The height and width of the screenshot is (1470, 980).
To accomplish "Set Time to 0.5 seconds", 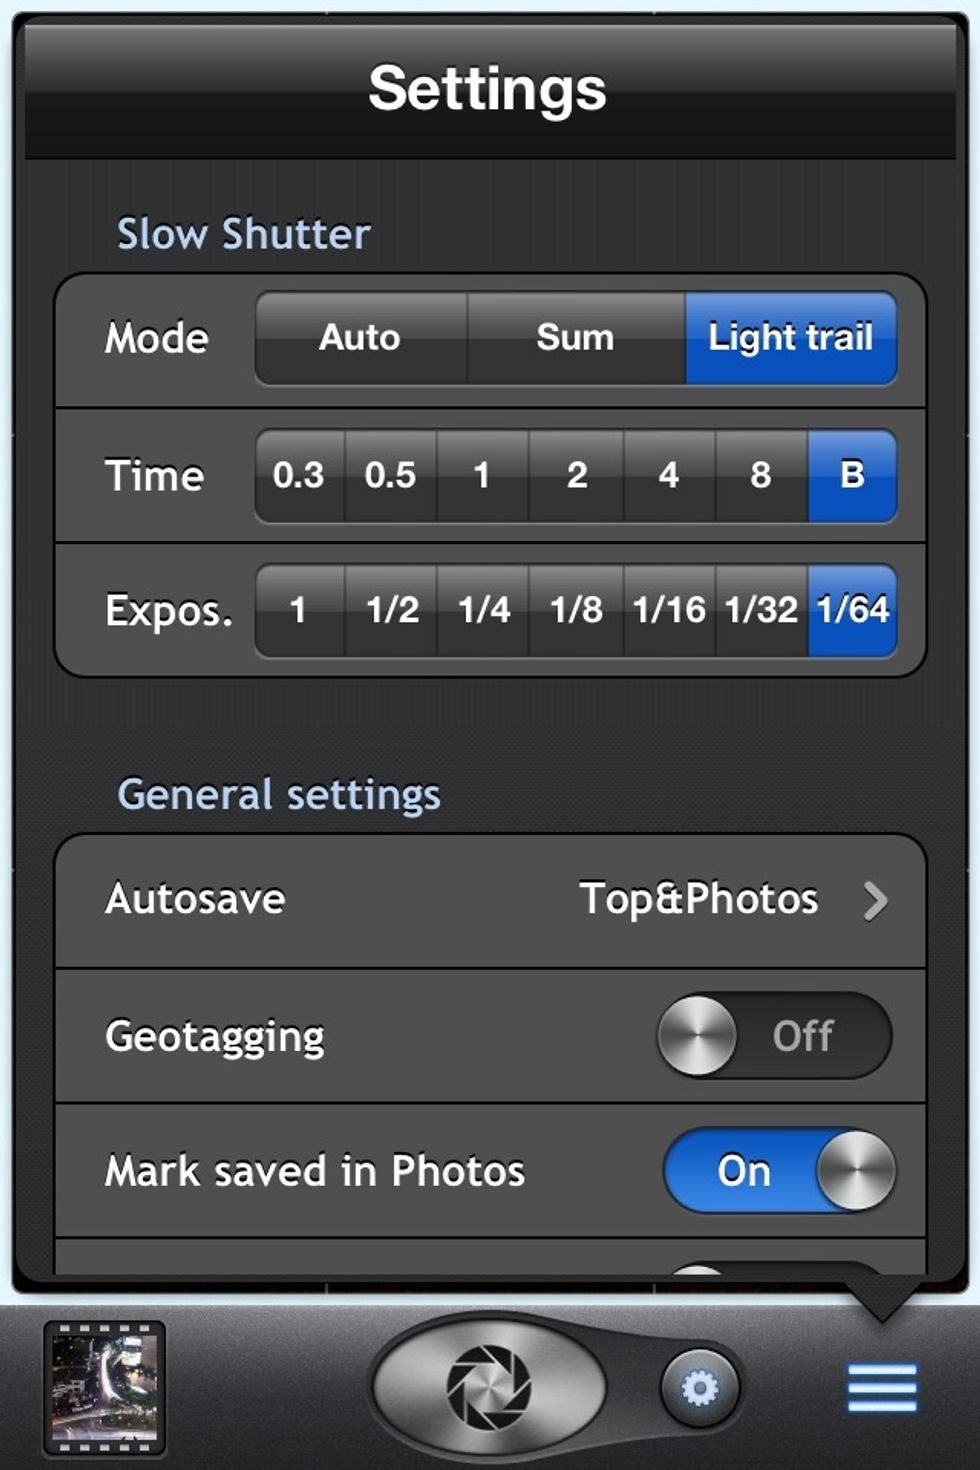I will click(390, 475).
